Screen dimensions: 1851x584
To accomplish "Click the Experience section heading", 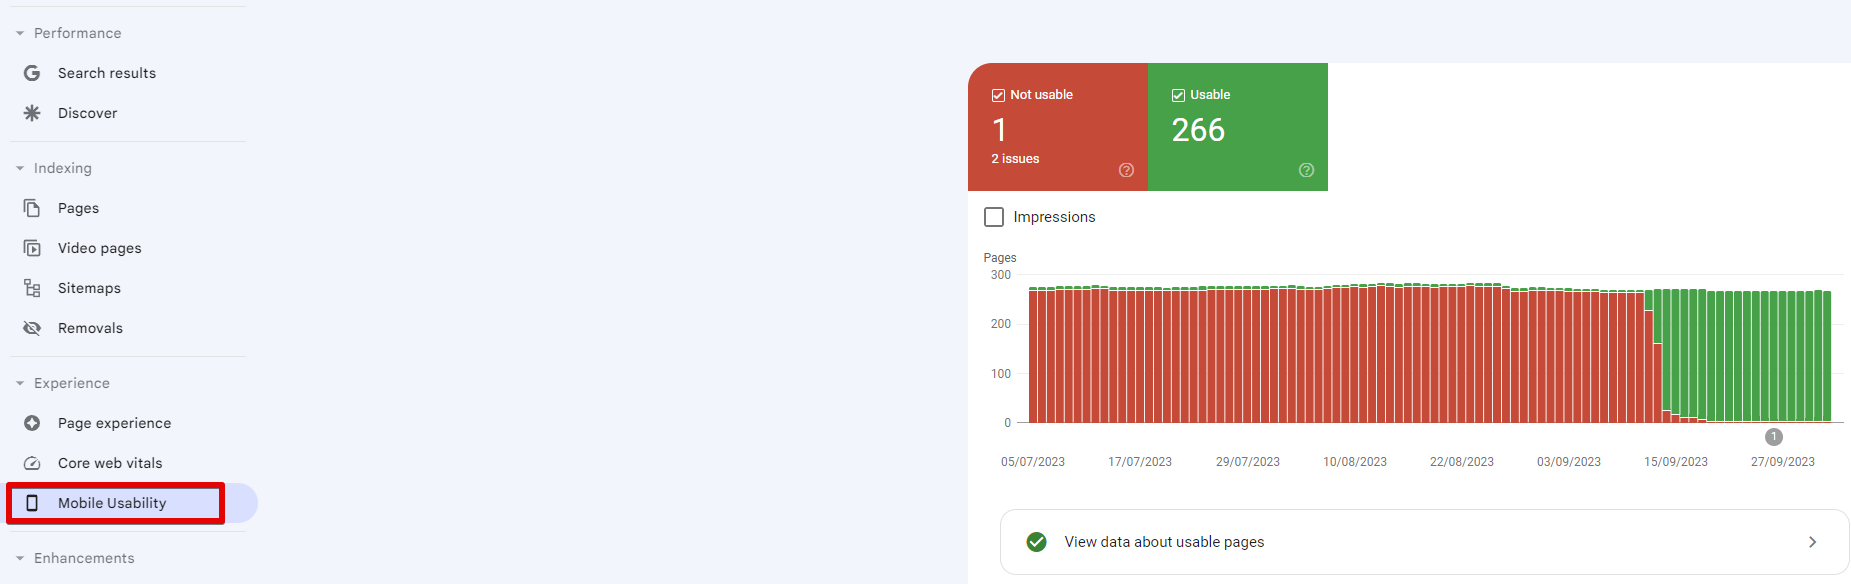I will (72, 383).
